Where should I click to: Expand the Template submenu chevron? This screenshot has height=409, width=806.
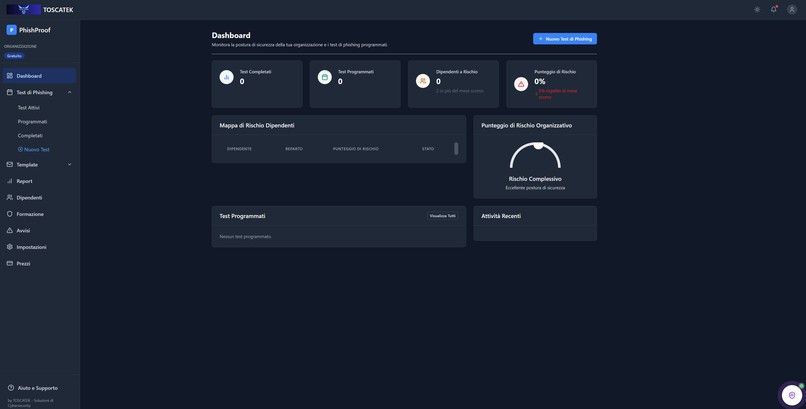pyautogui.click(x=69, y=164)
